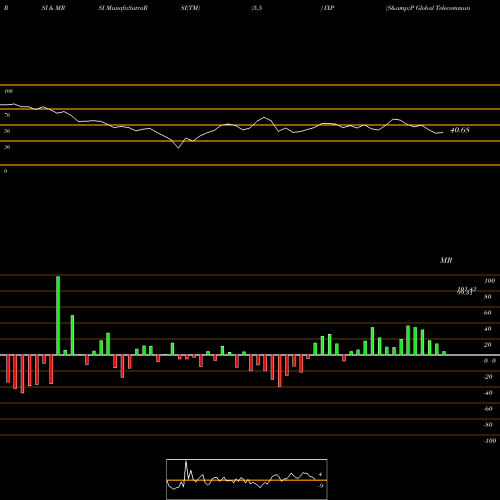Click the '(3,5' parameter text in header
The height and width of the screenshot is (500, 500).
click(x=257, y=8)
